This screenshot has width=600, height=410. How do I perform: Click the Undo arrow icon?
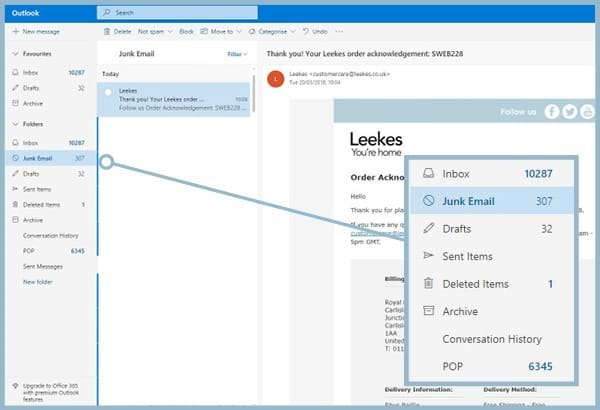(x=305, y=31)
